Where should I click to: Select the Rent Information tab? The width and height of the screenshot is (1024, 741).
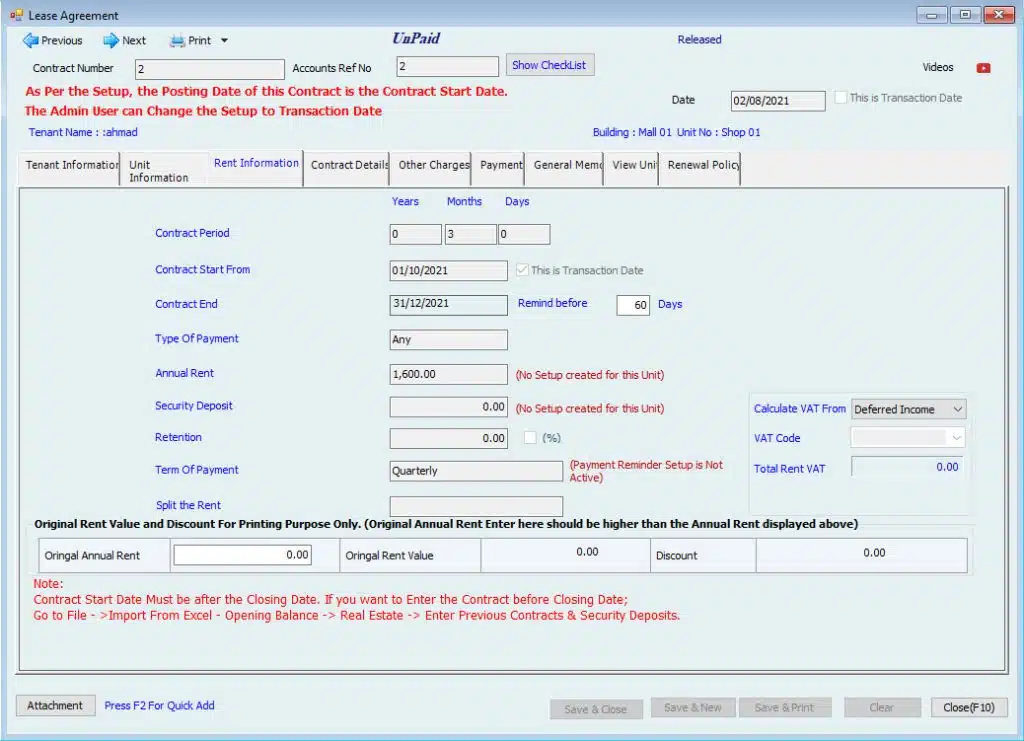click(256, 163)
